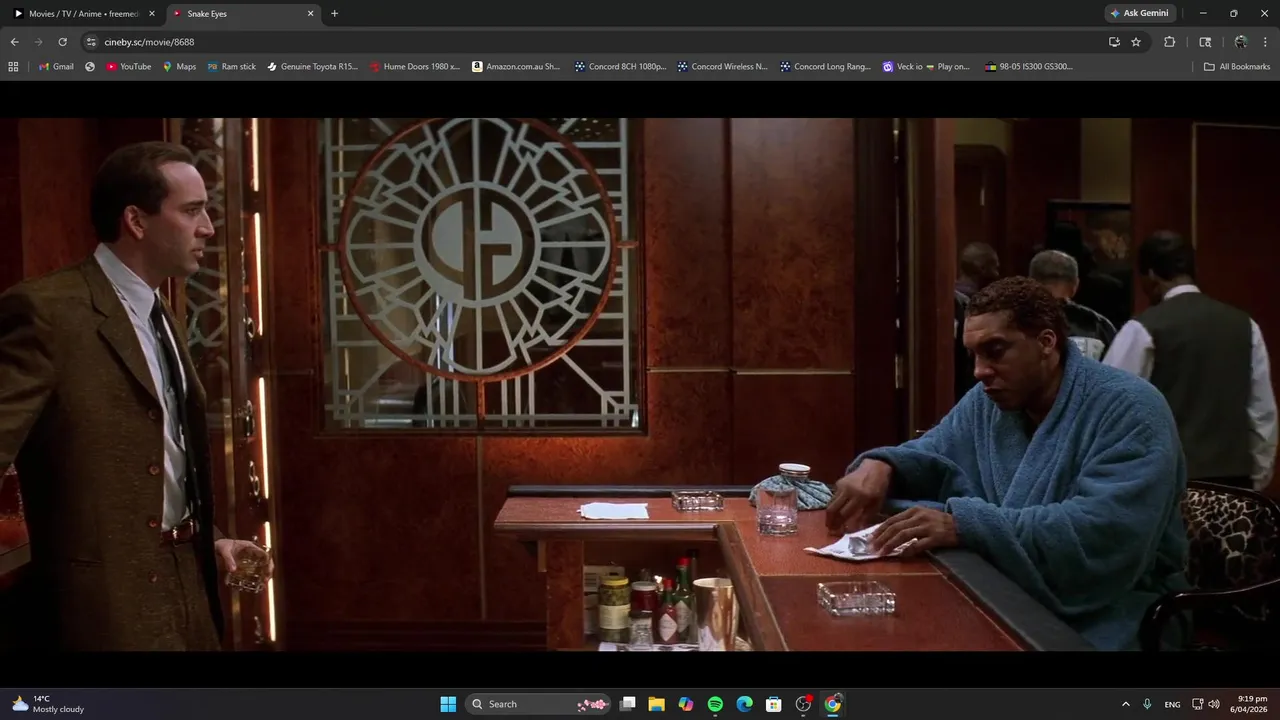Open a new browser tab
Screen dimensions: 1280x720
coord(334,14)
